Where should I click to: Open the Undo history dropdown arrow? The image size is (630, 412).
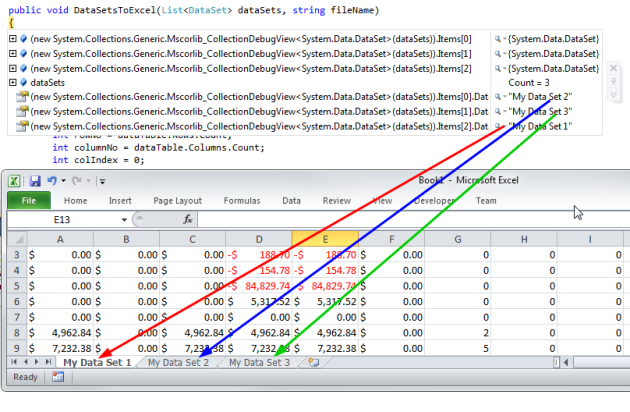[x=63, y=181]
